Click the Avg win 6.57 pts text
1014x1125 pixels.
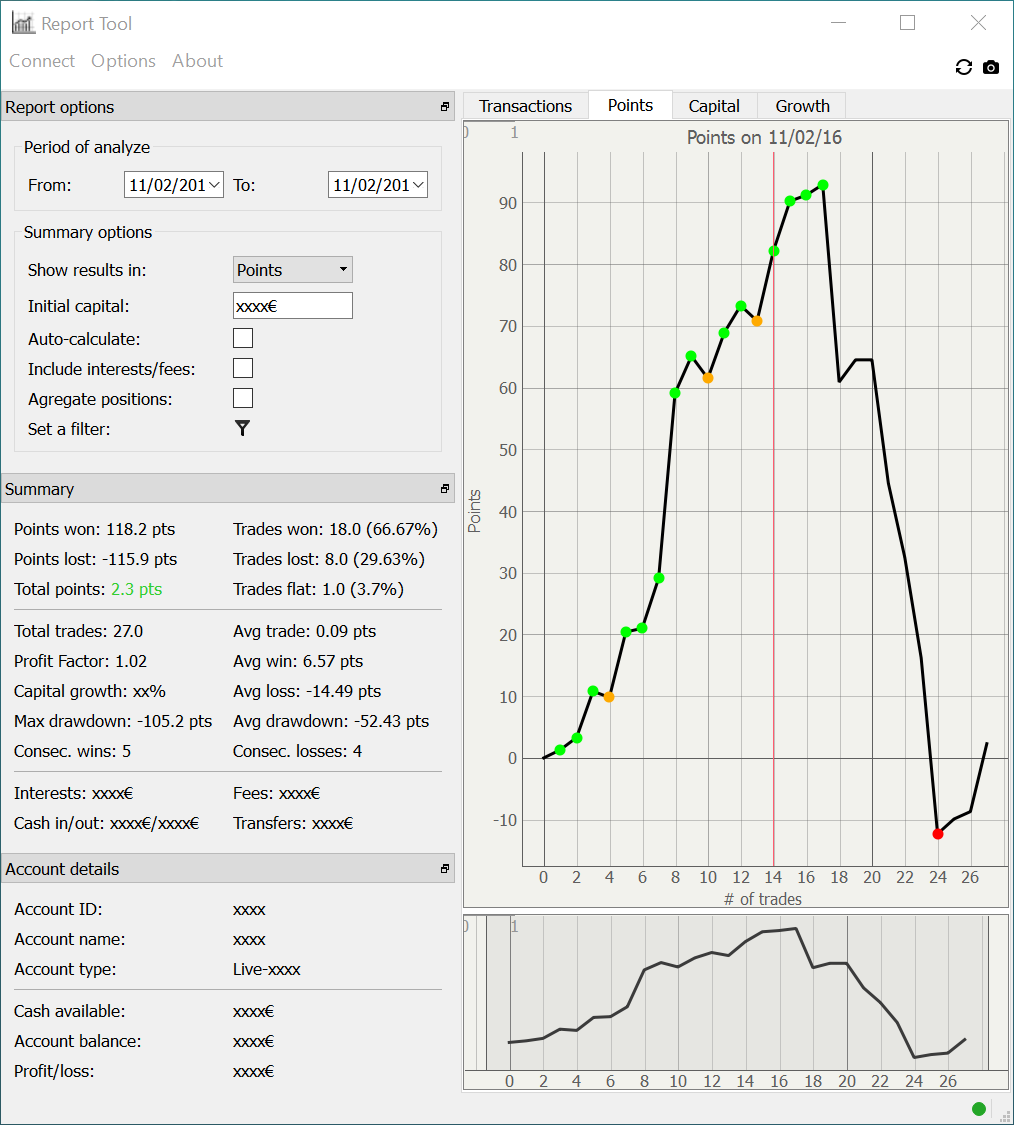point(298,661)
